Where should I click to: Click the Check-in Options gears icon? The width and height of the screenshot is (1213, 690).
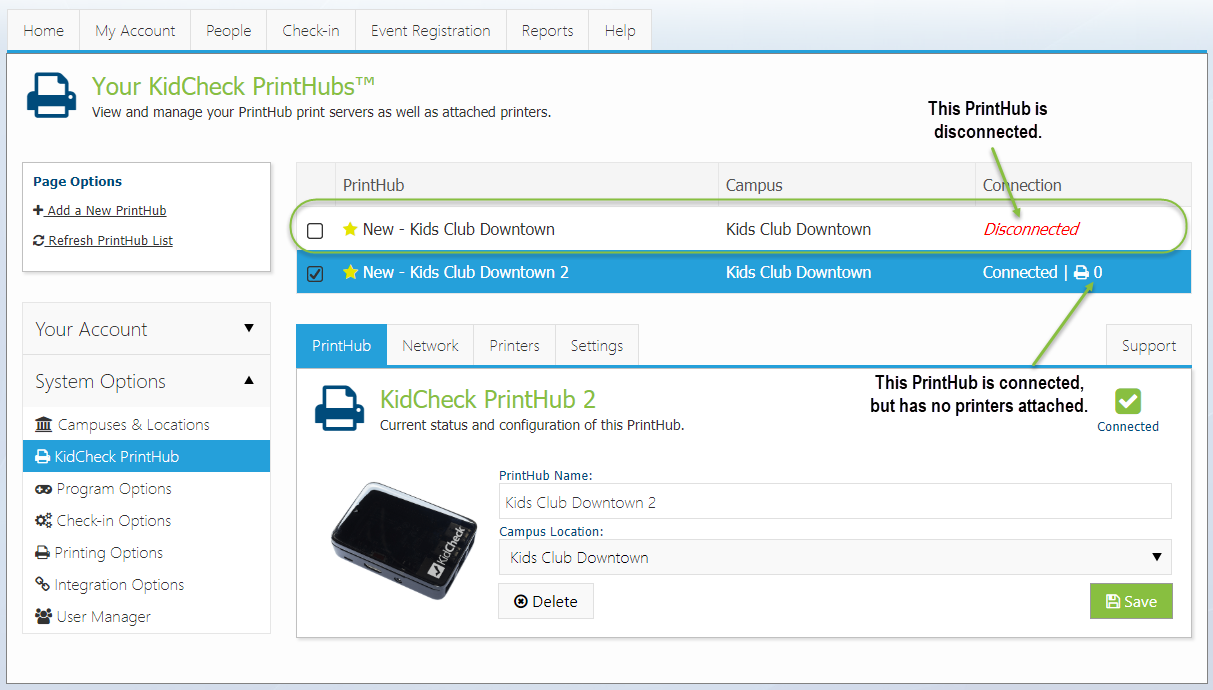click(x=43, y=521)
